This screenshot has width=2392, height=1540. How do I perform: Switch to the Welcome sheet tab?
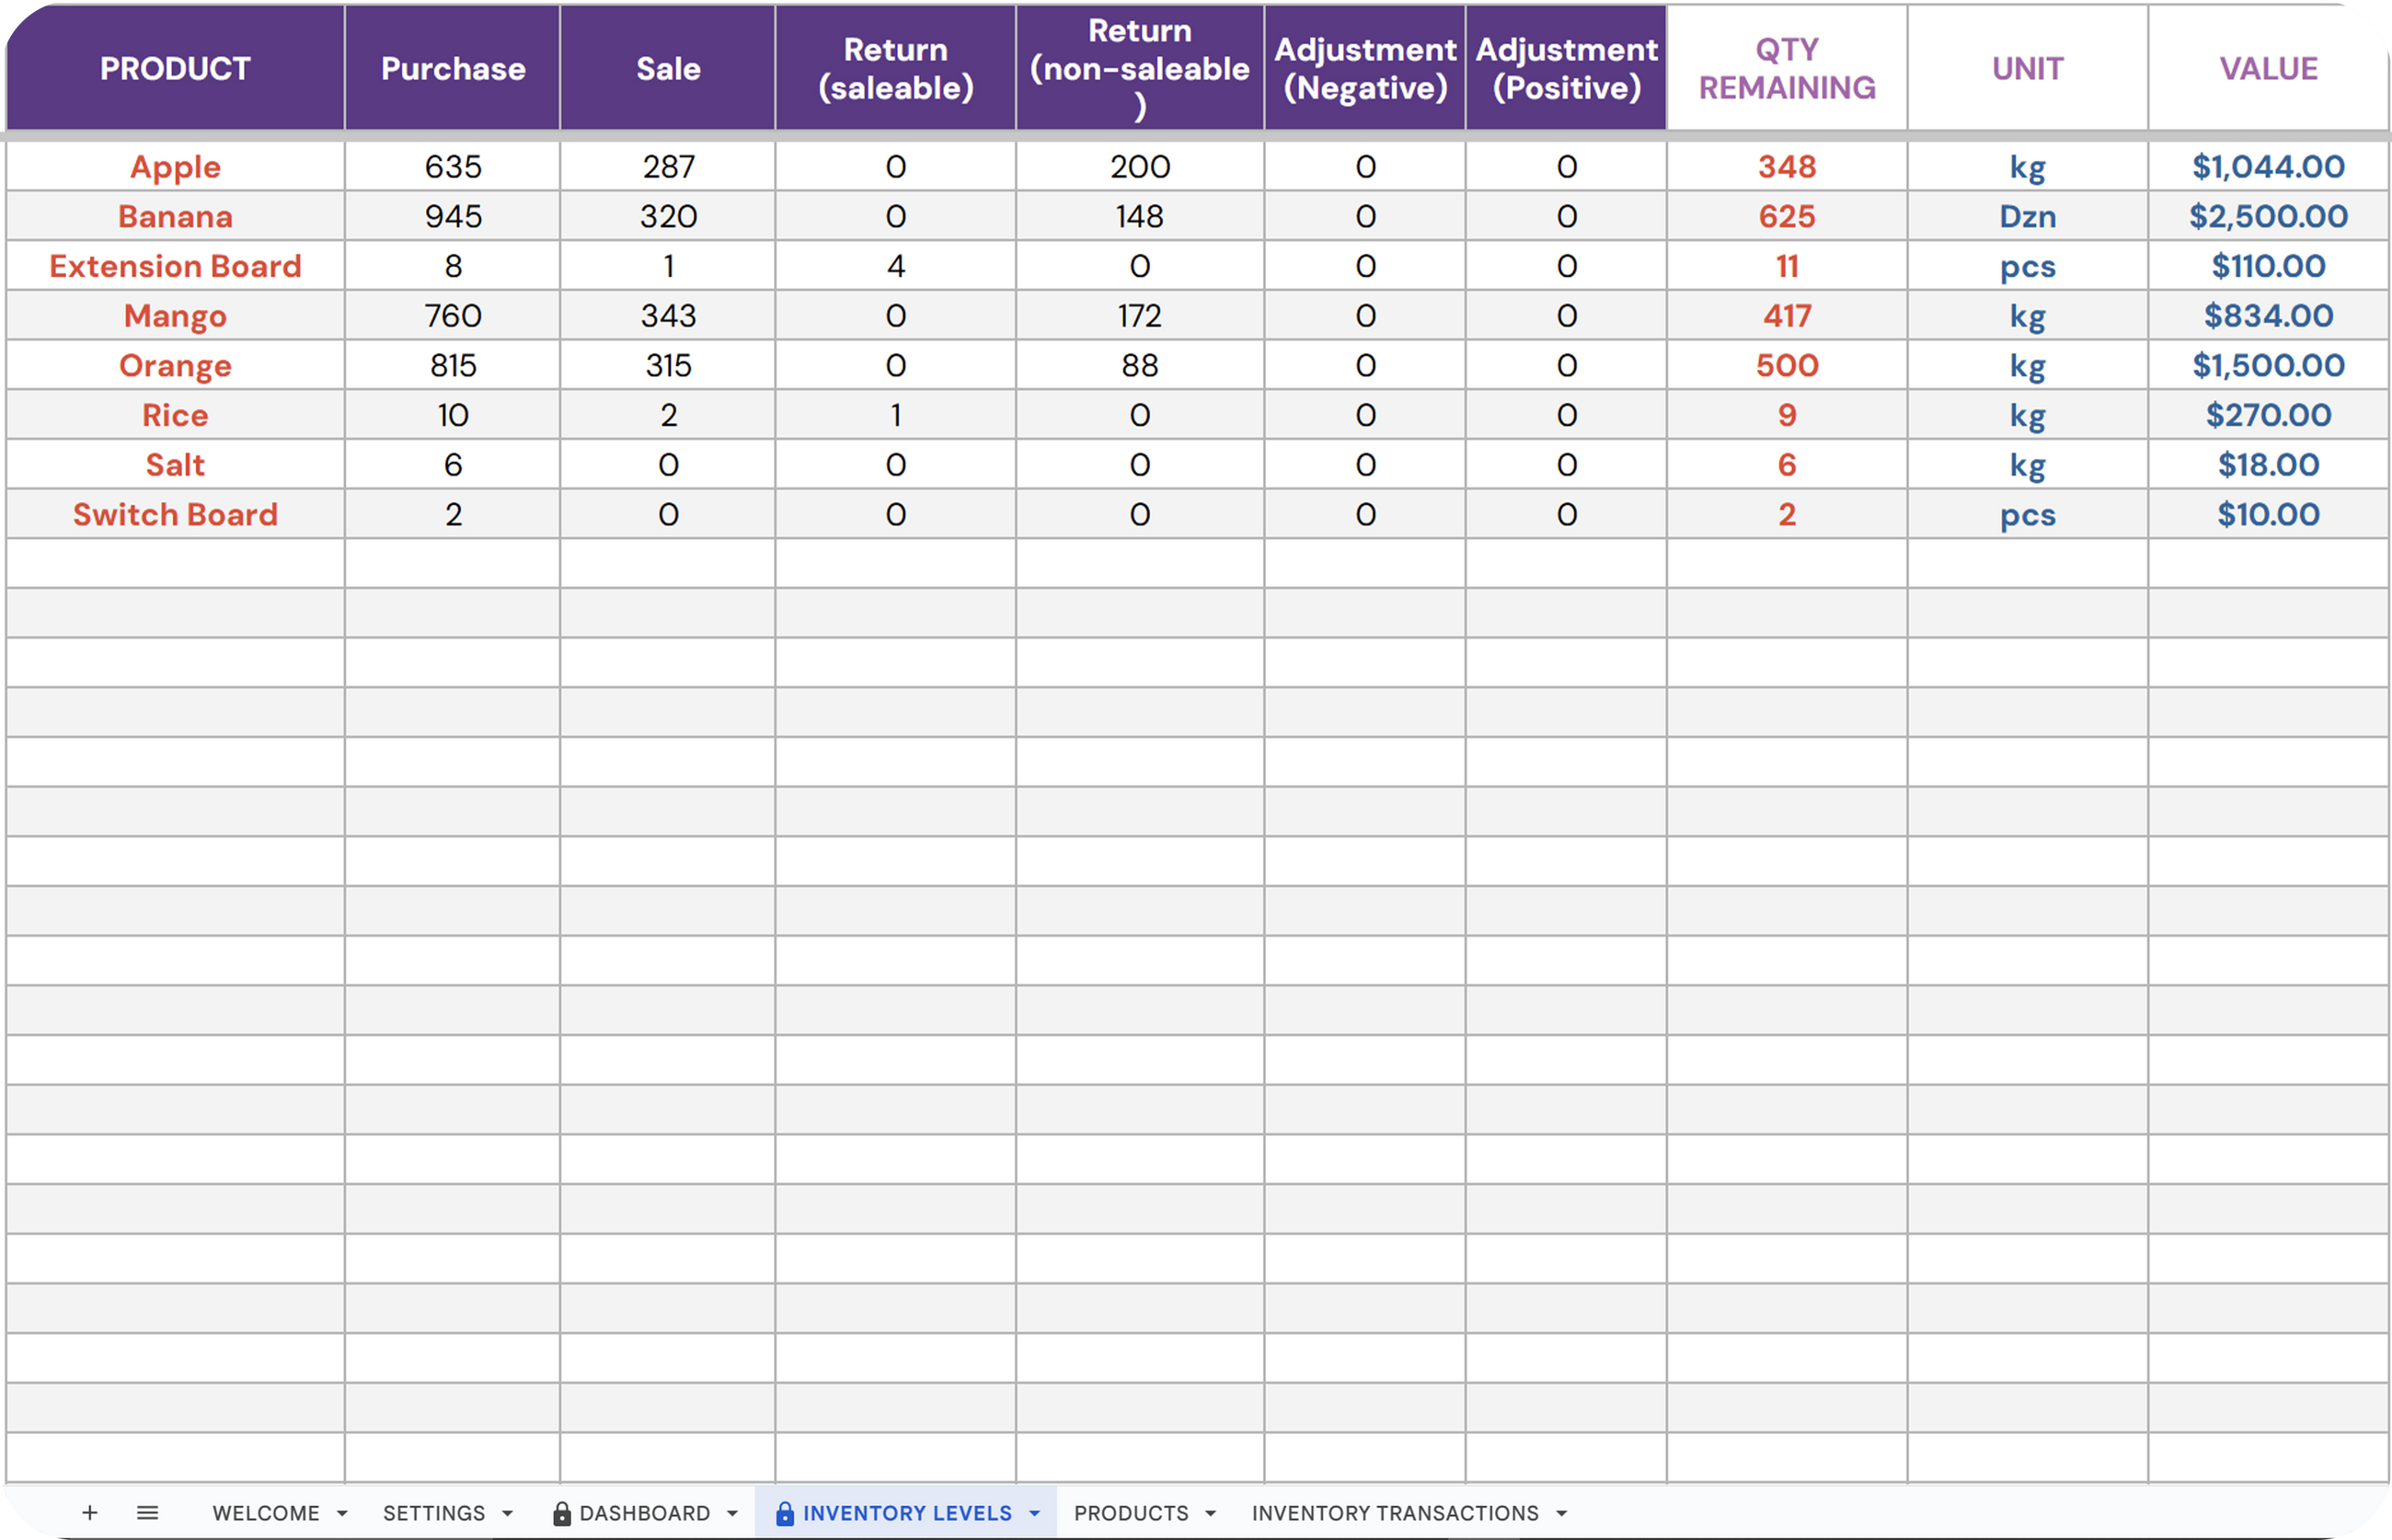265,1514
